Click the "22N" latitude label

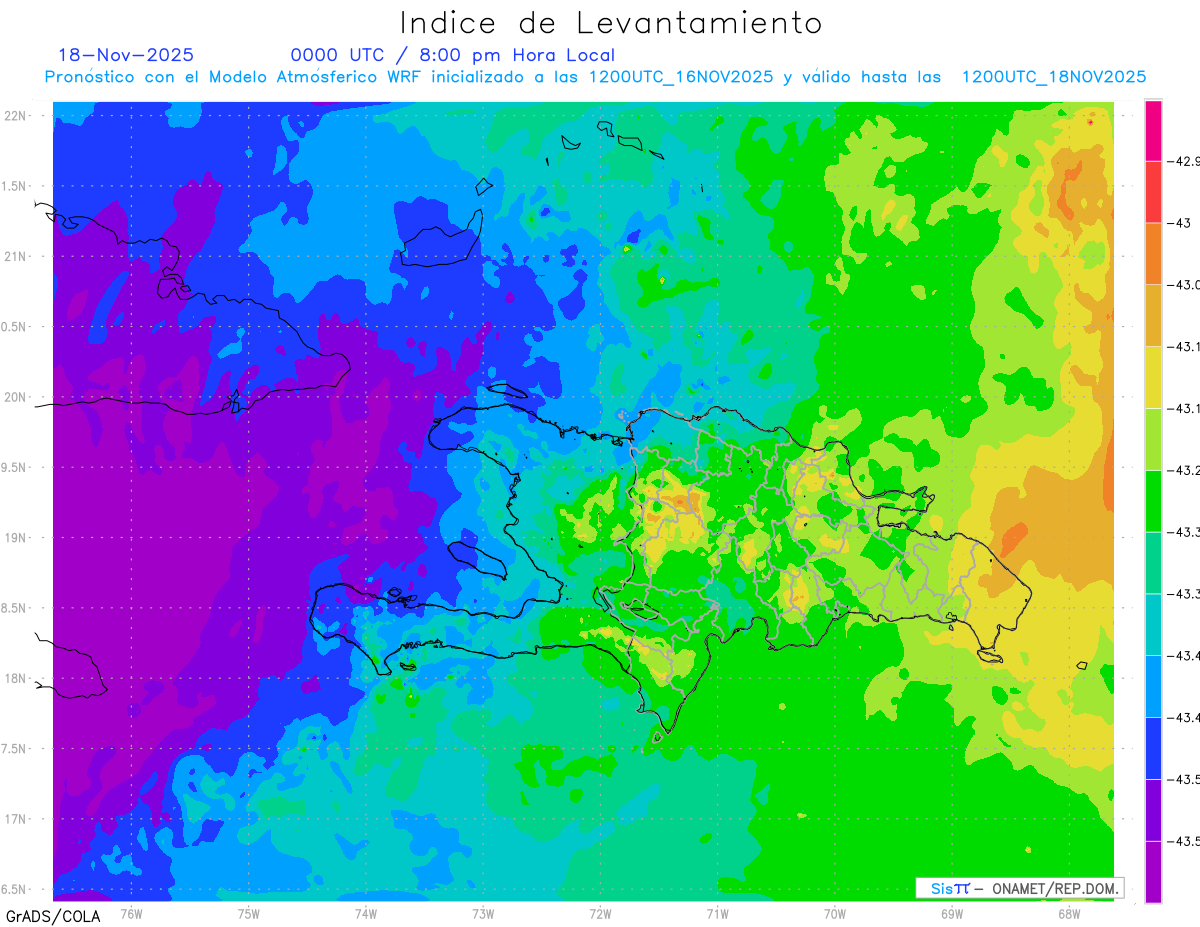(x=17, y=115)
